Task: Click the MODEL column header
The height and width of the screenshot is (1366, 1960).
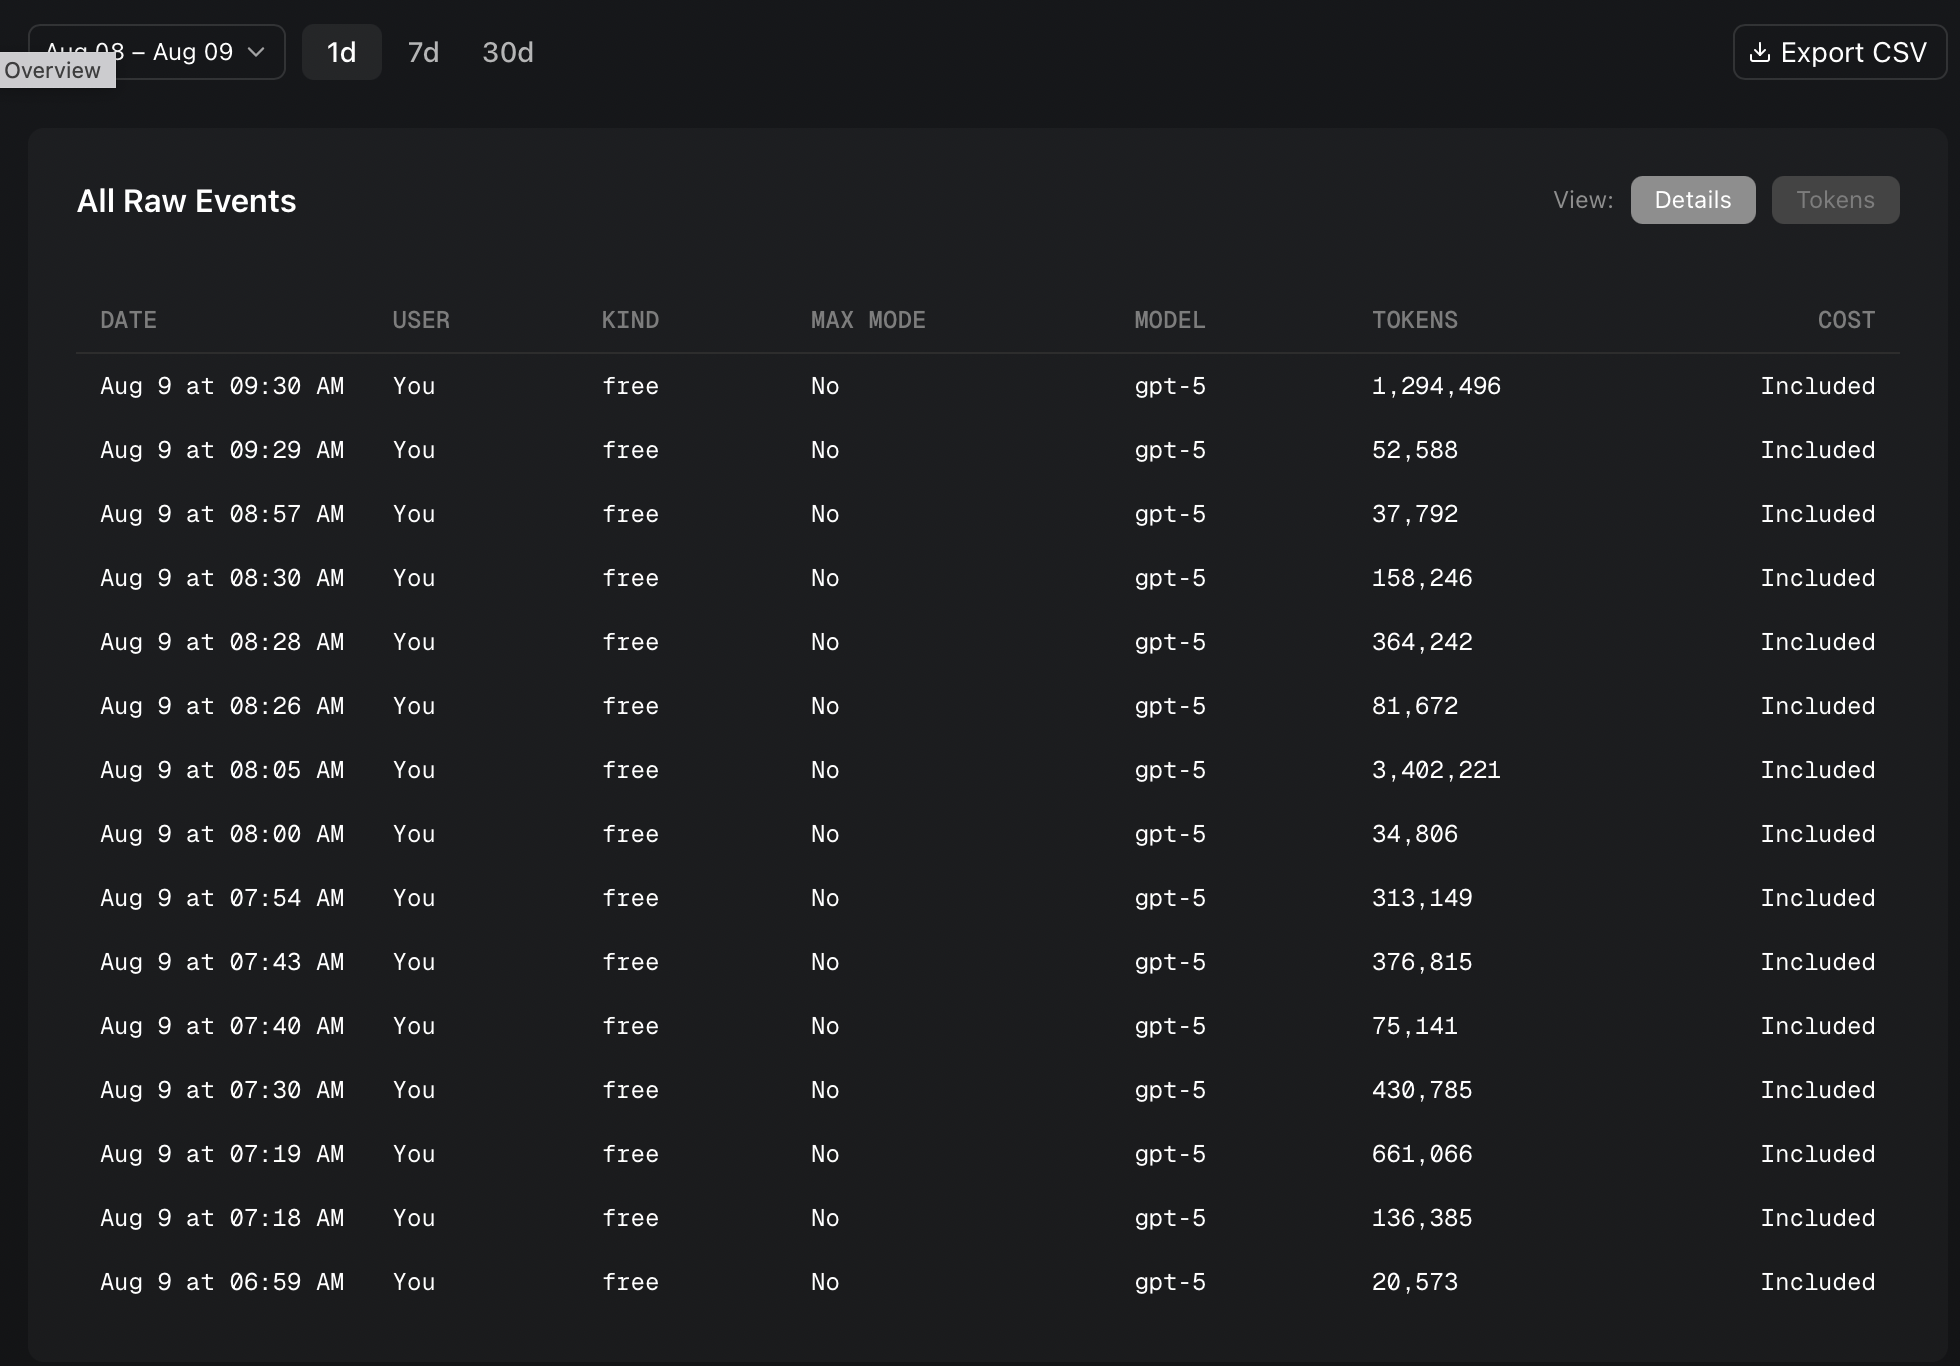Action: [x=1169, y=320]
